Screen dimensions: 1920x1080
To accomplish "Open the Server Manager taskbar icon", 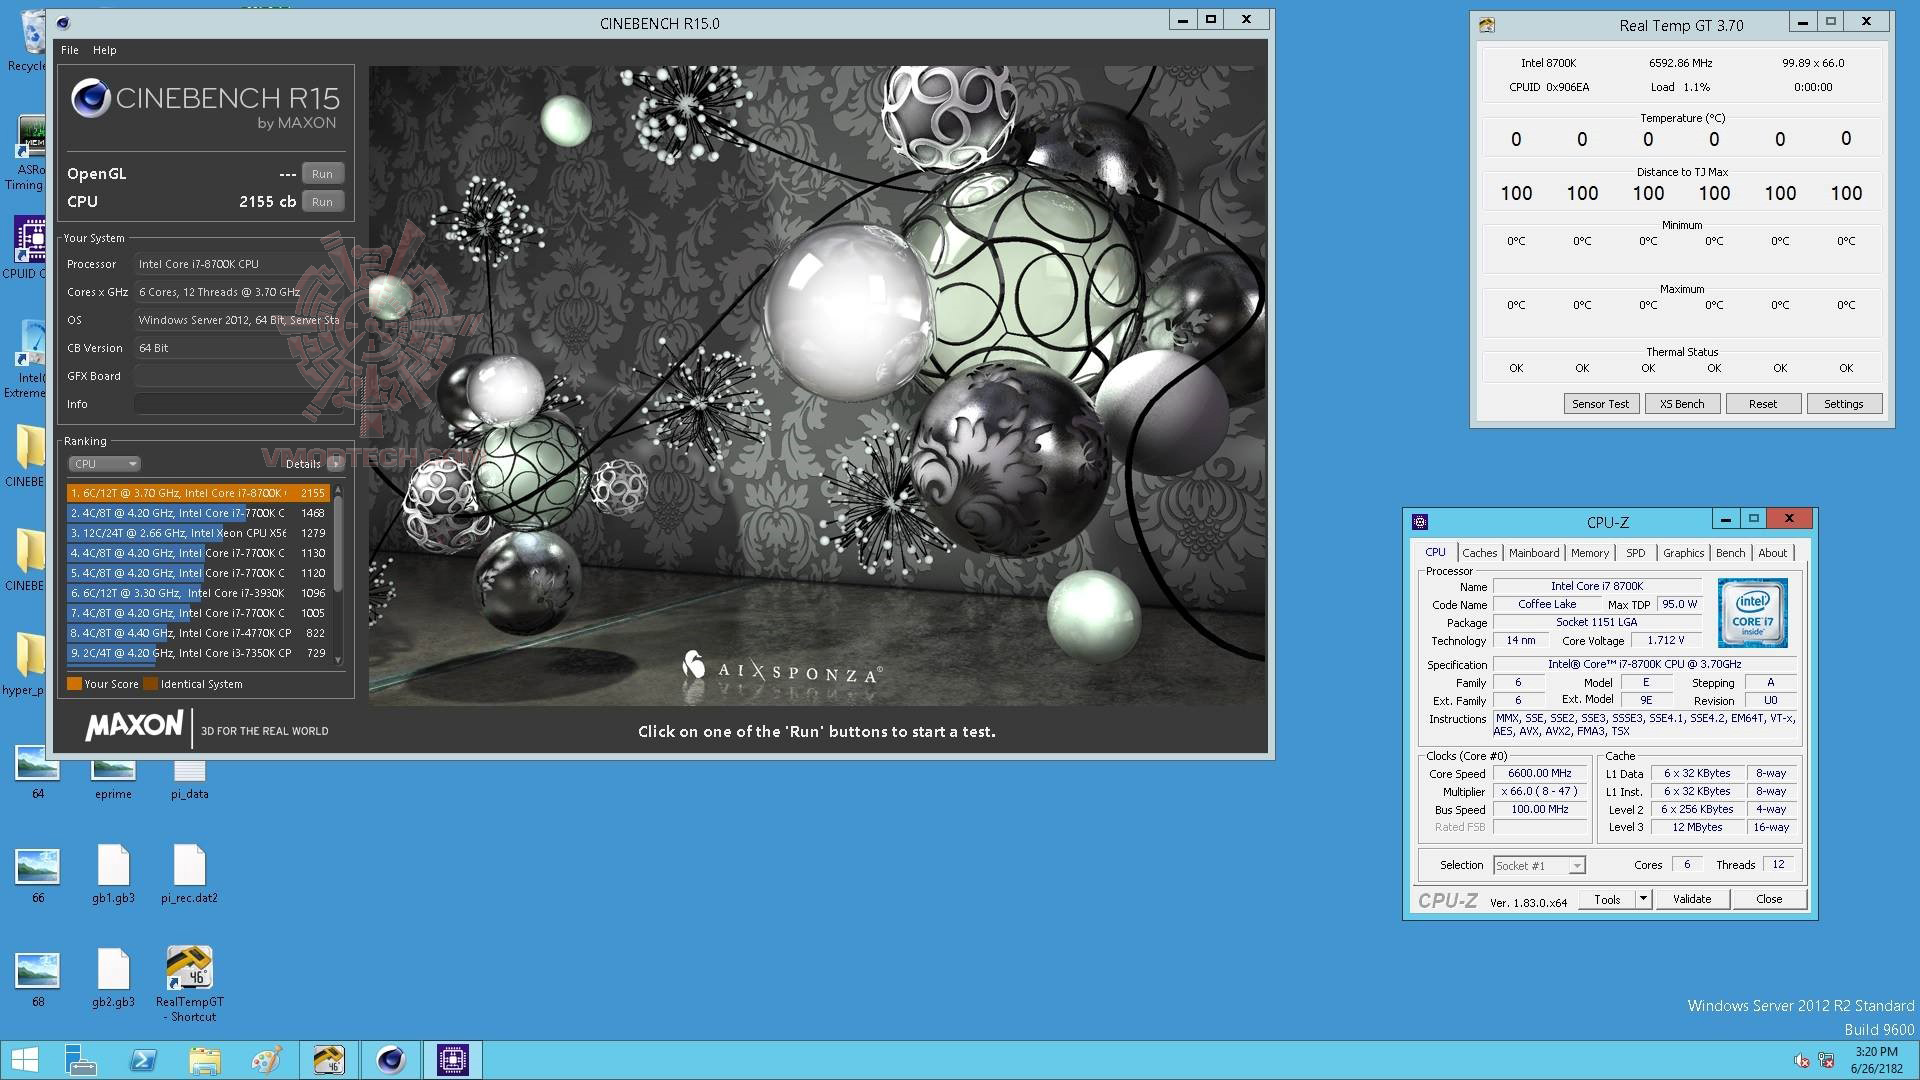I will tap(80, 1060).
